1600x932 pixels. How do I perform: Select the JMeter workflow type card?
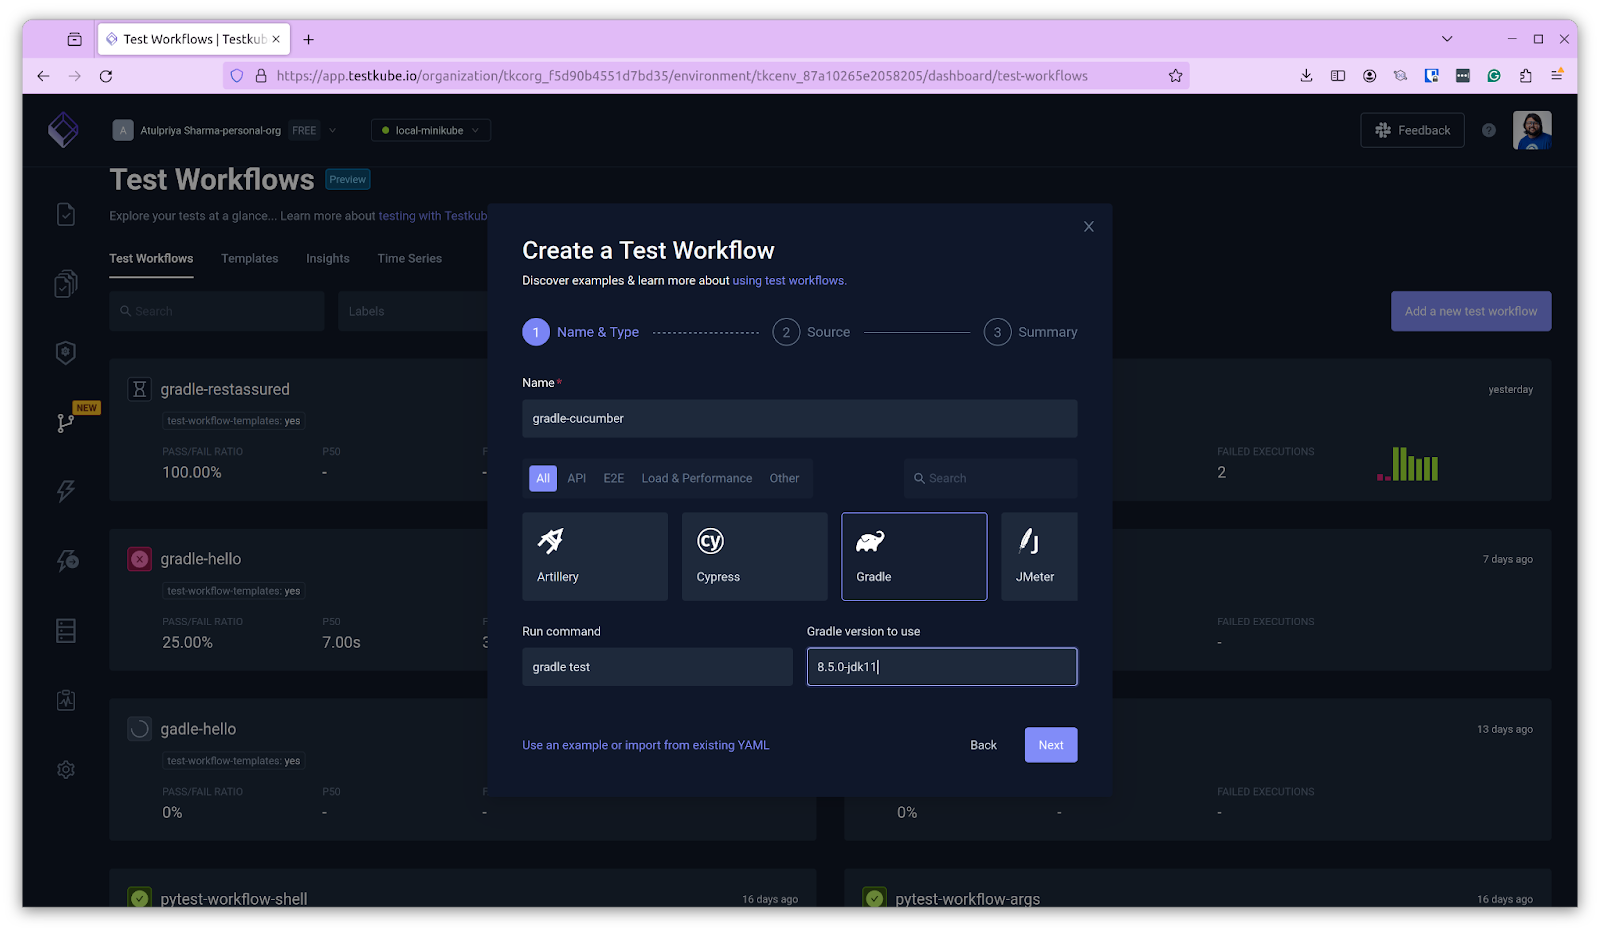pyautogui.click(x=1039, y=556)
